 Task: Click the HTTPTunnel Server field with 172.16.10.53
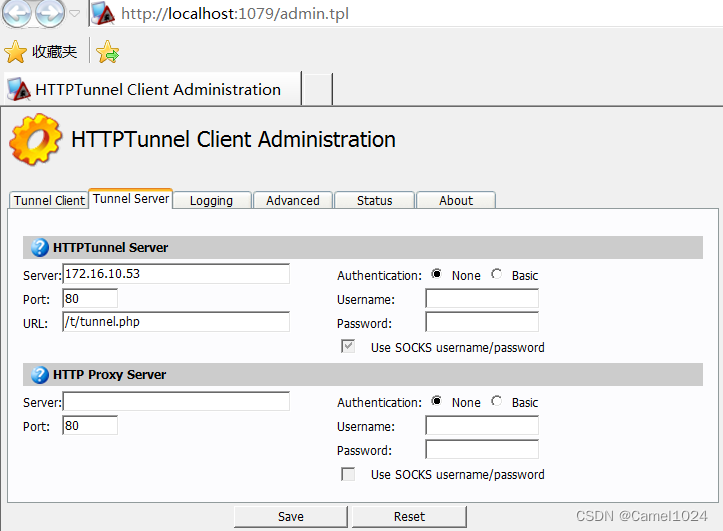coord(176,274)
